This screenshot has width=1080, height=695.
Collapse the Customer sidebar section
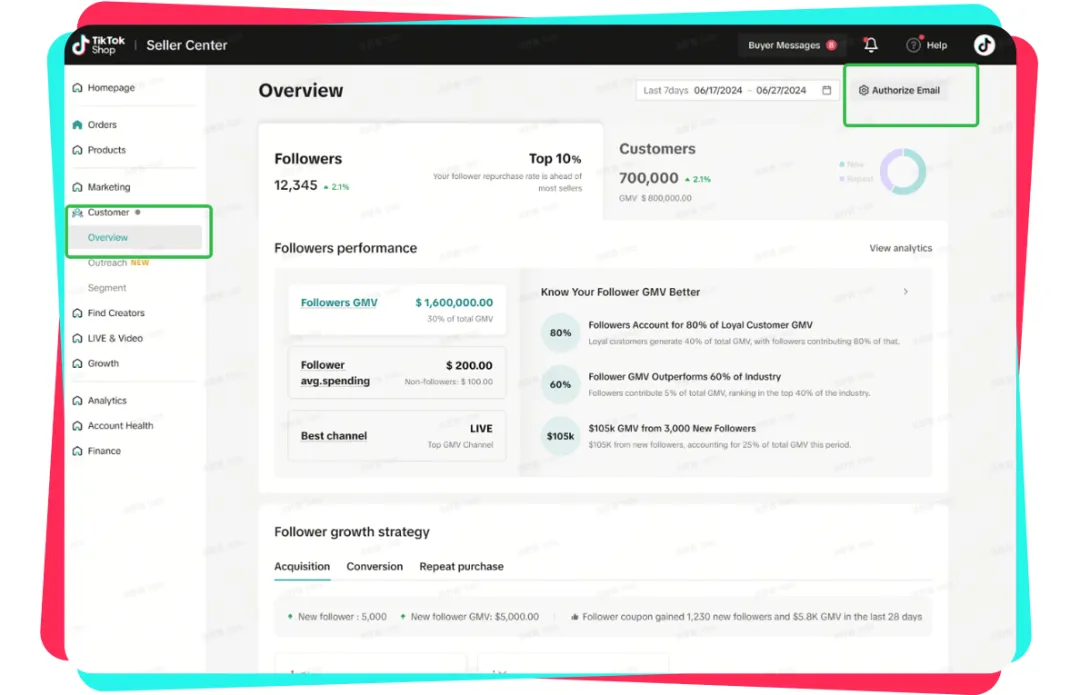point(108,212)
